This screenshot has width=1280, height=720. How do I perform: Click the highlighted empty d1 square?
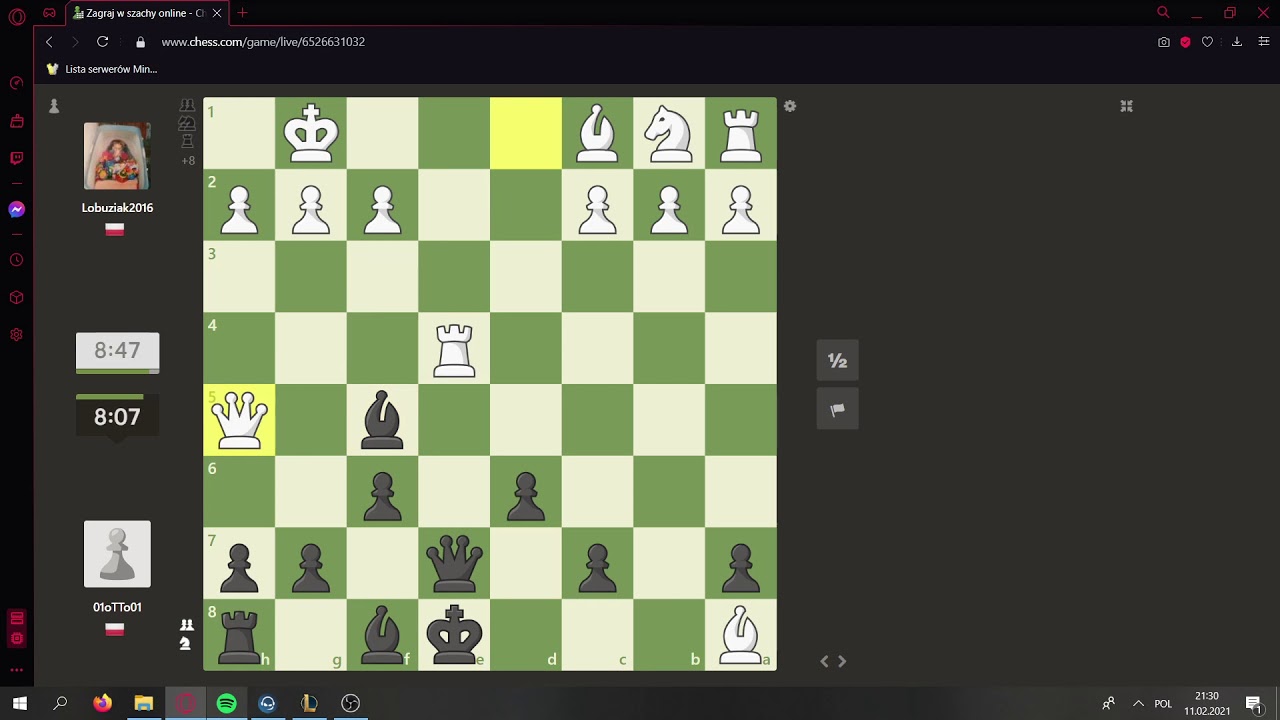[526, 133]
